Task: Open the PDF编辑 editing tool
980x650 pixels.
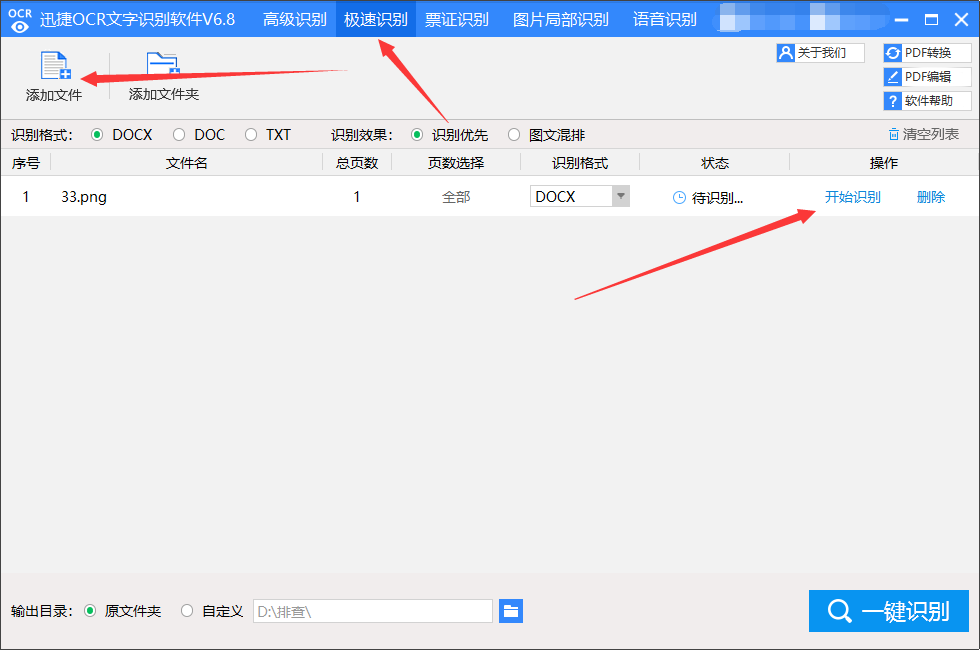Action: coord(927,77)
